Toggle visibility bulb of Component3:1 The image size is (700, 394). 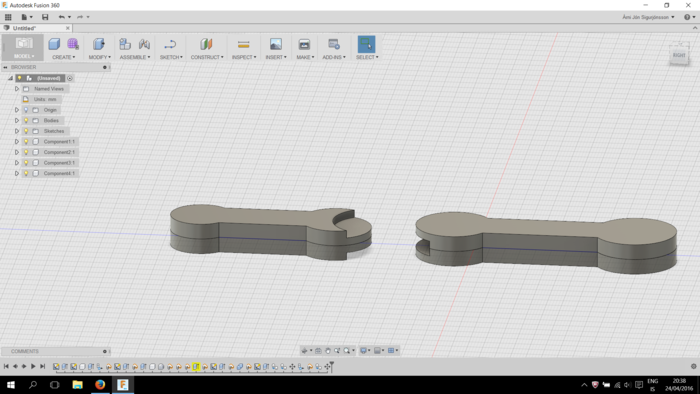pyautogui.click(x=26, y=163)
